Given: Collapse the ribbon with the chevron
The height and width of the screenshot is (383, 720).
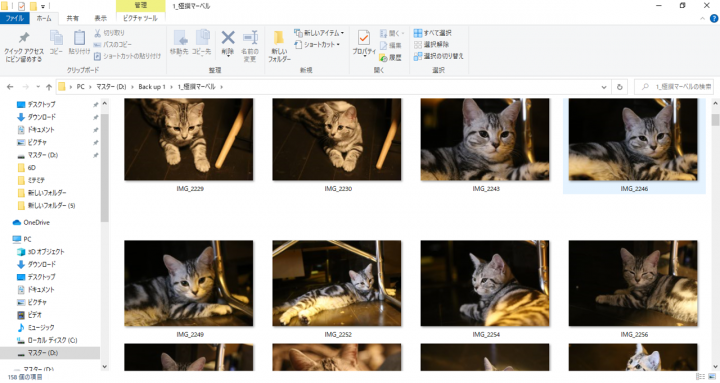Looking at the screenshot, I should click(x=702, y=19).
